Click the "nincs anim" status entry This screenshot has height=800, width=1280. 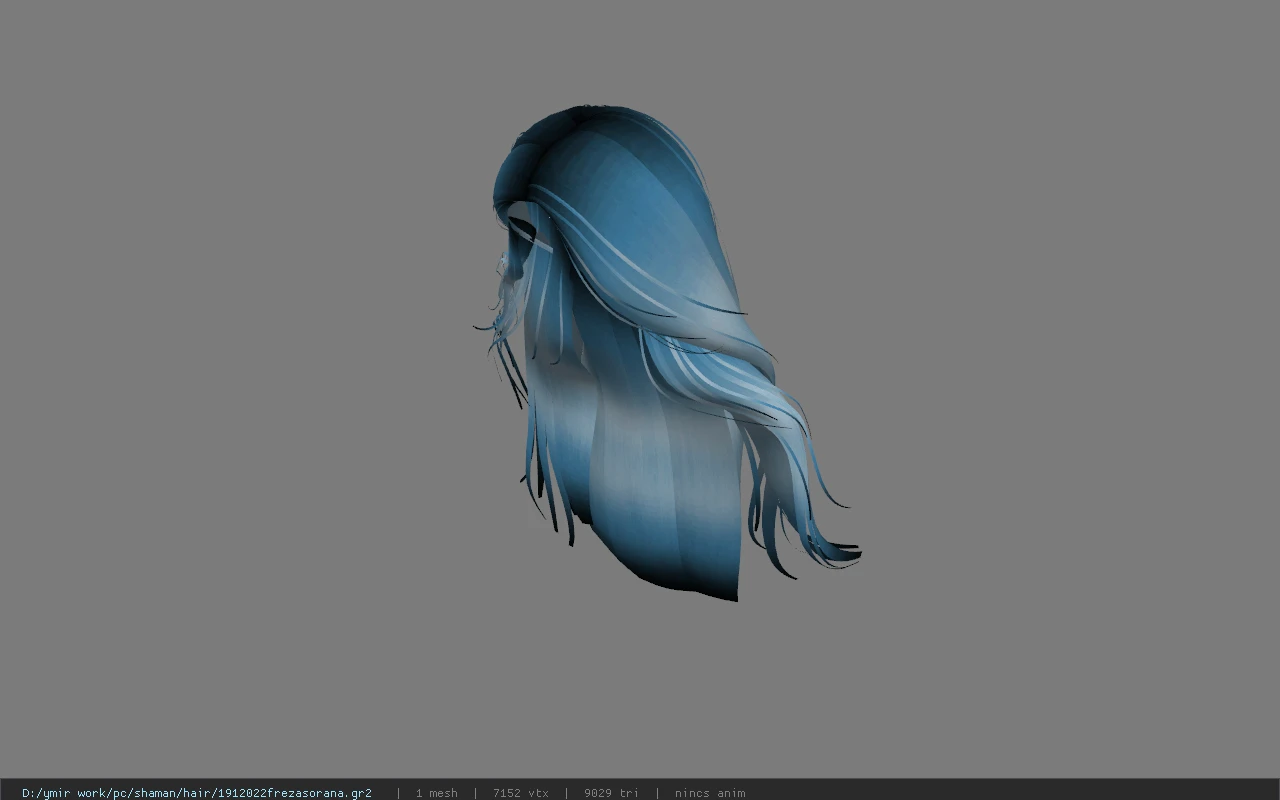tap(710, 793)
